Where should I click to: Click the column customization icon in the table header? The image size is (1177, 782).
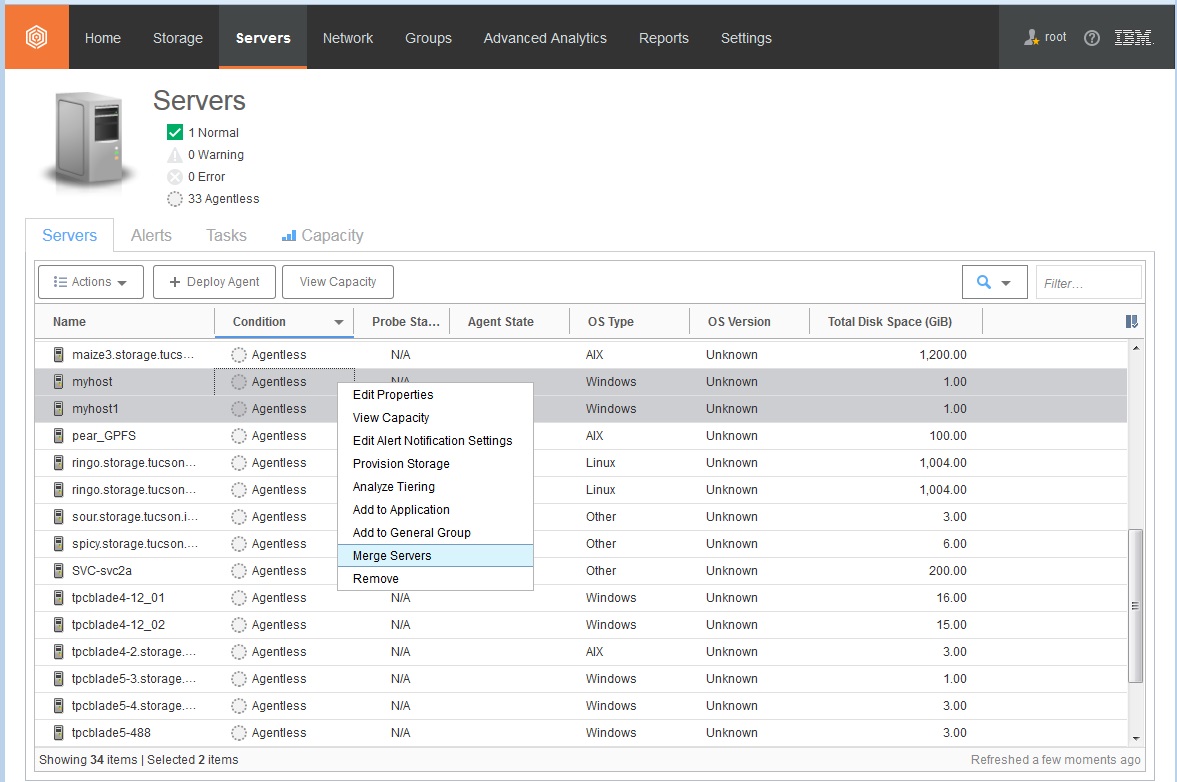1130,321
